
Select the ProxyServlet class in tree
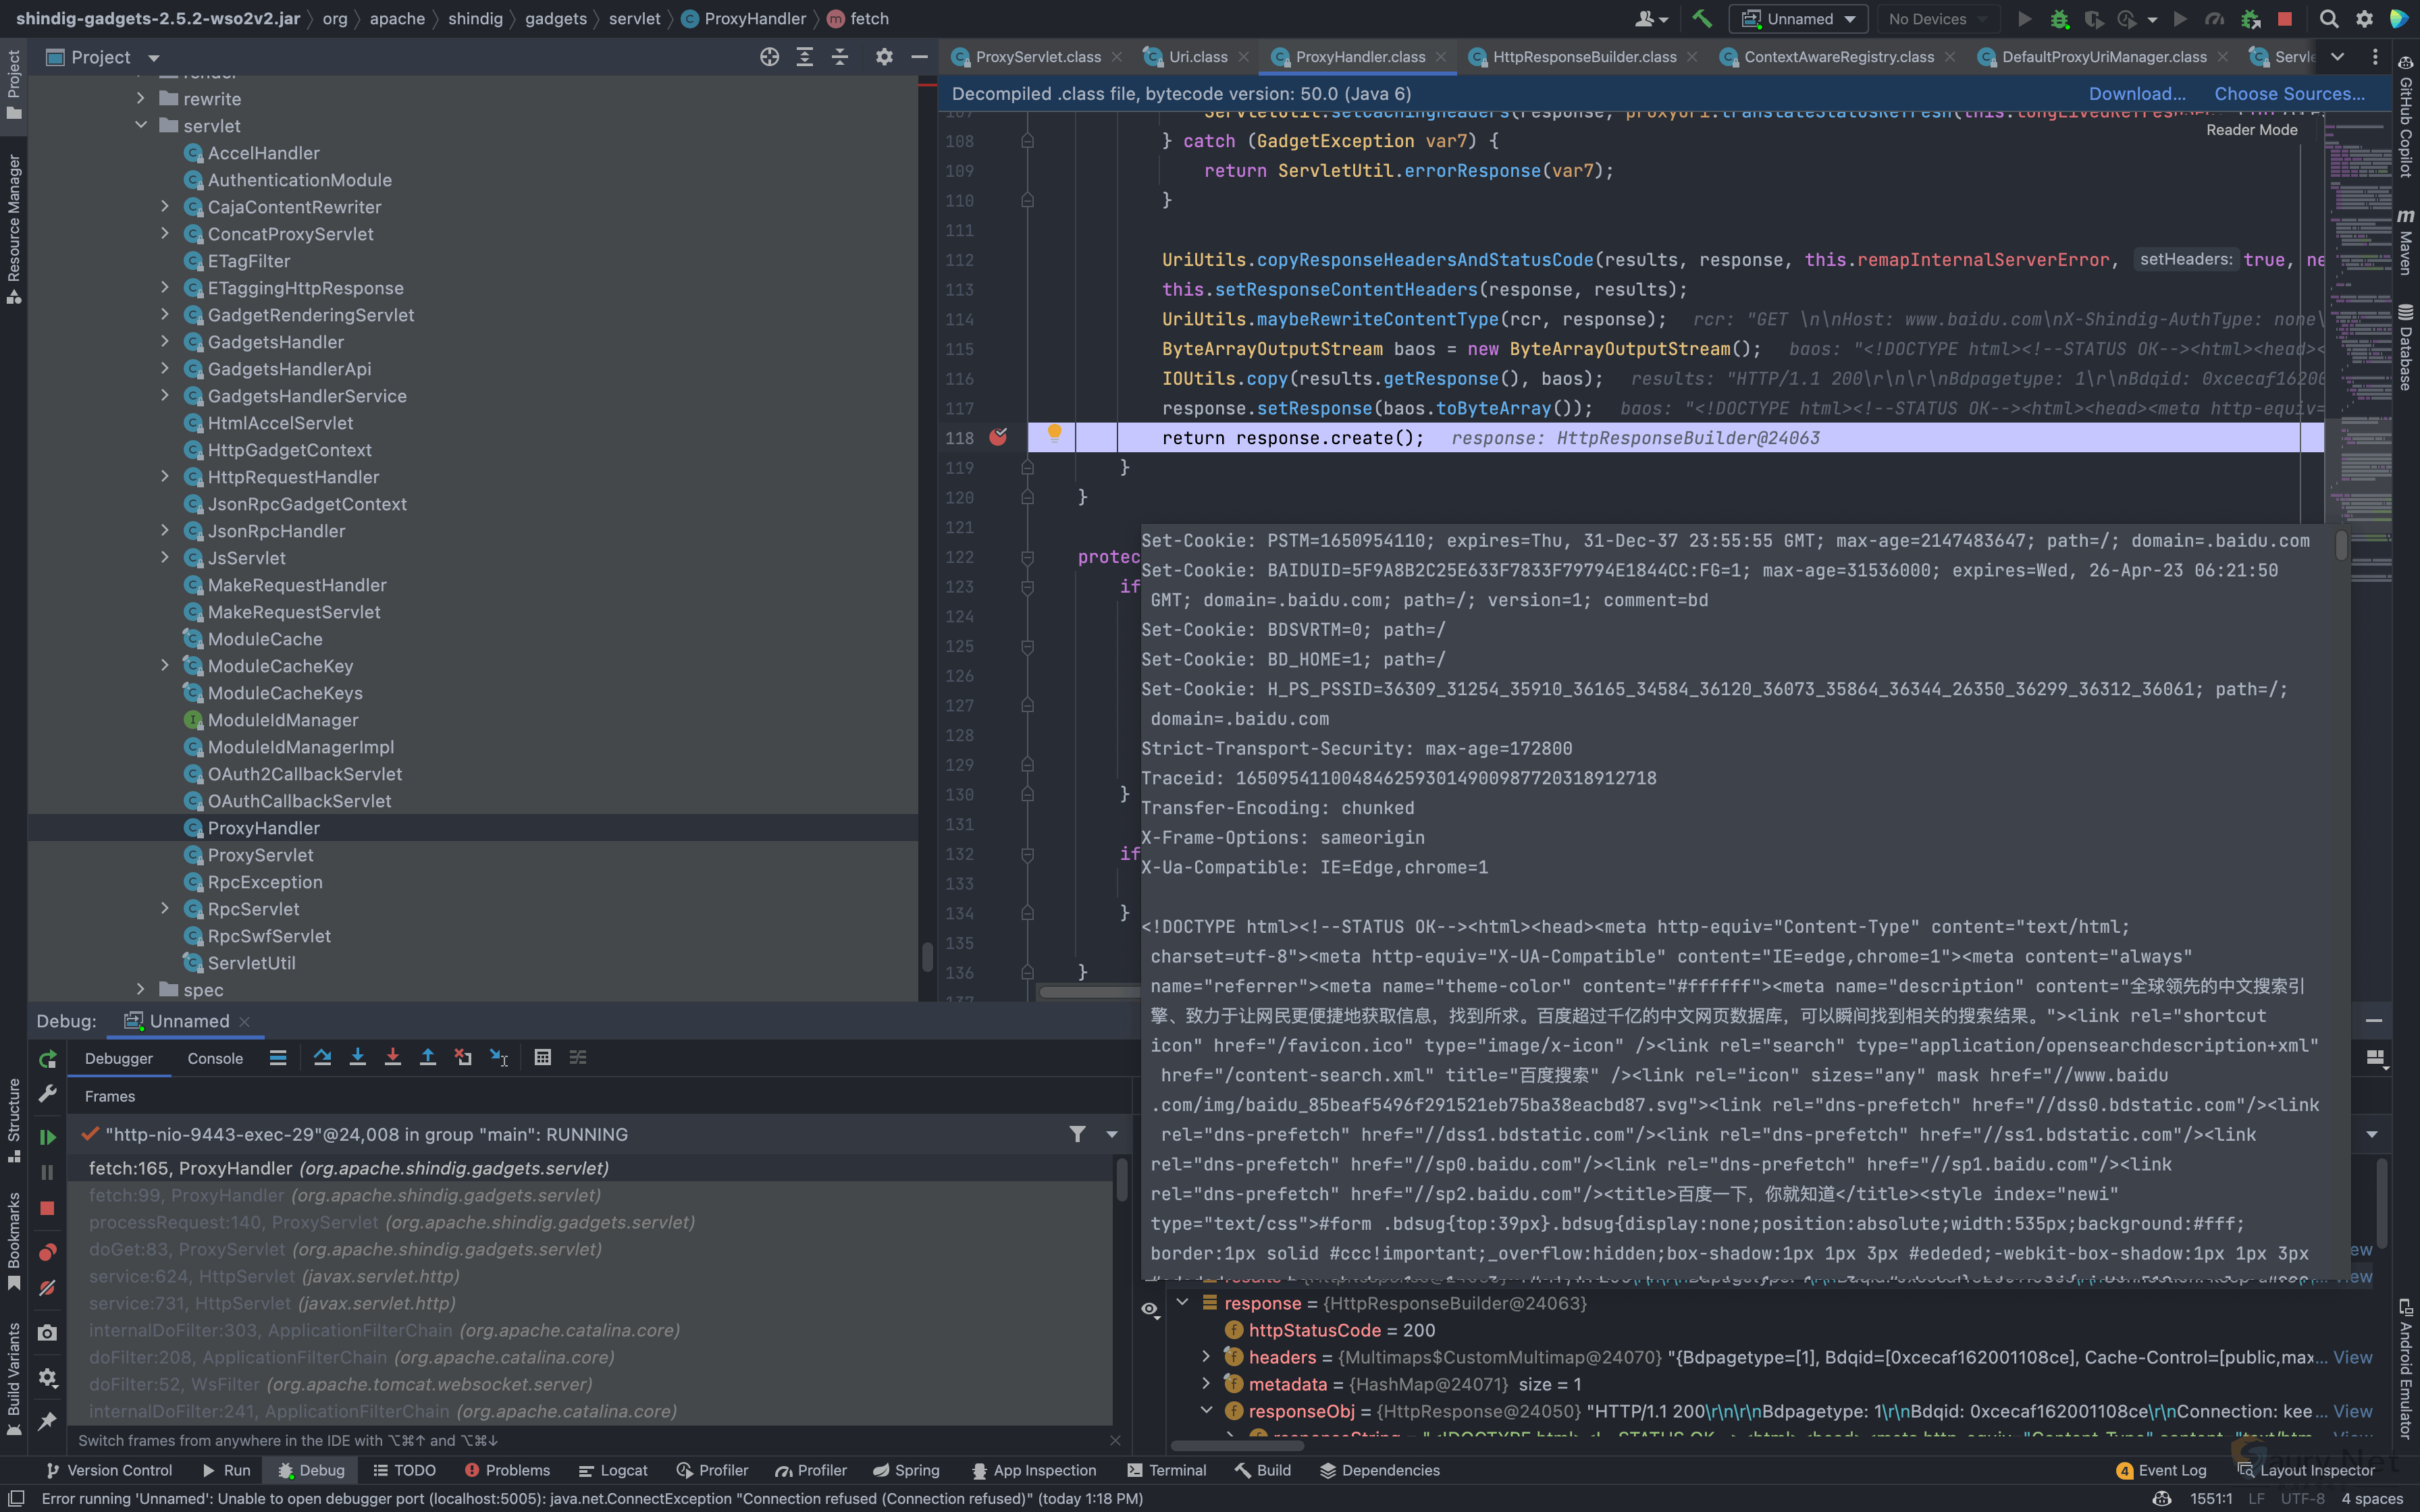[260, 855]
